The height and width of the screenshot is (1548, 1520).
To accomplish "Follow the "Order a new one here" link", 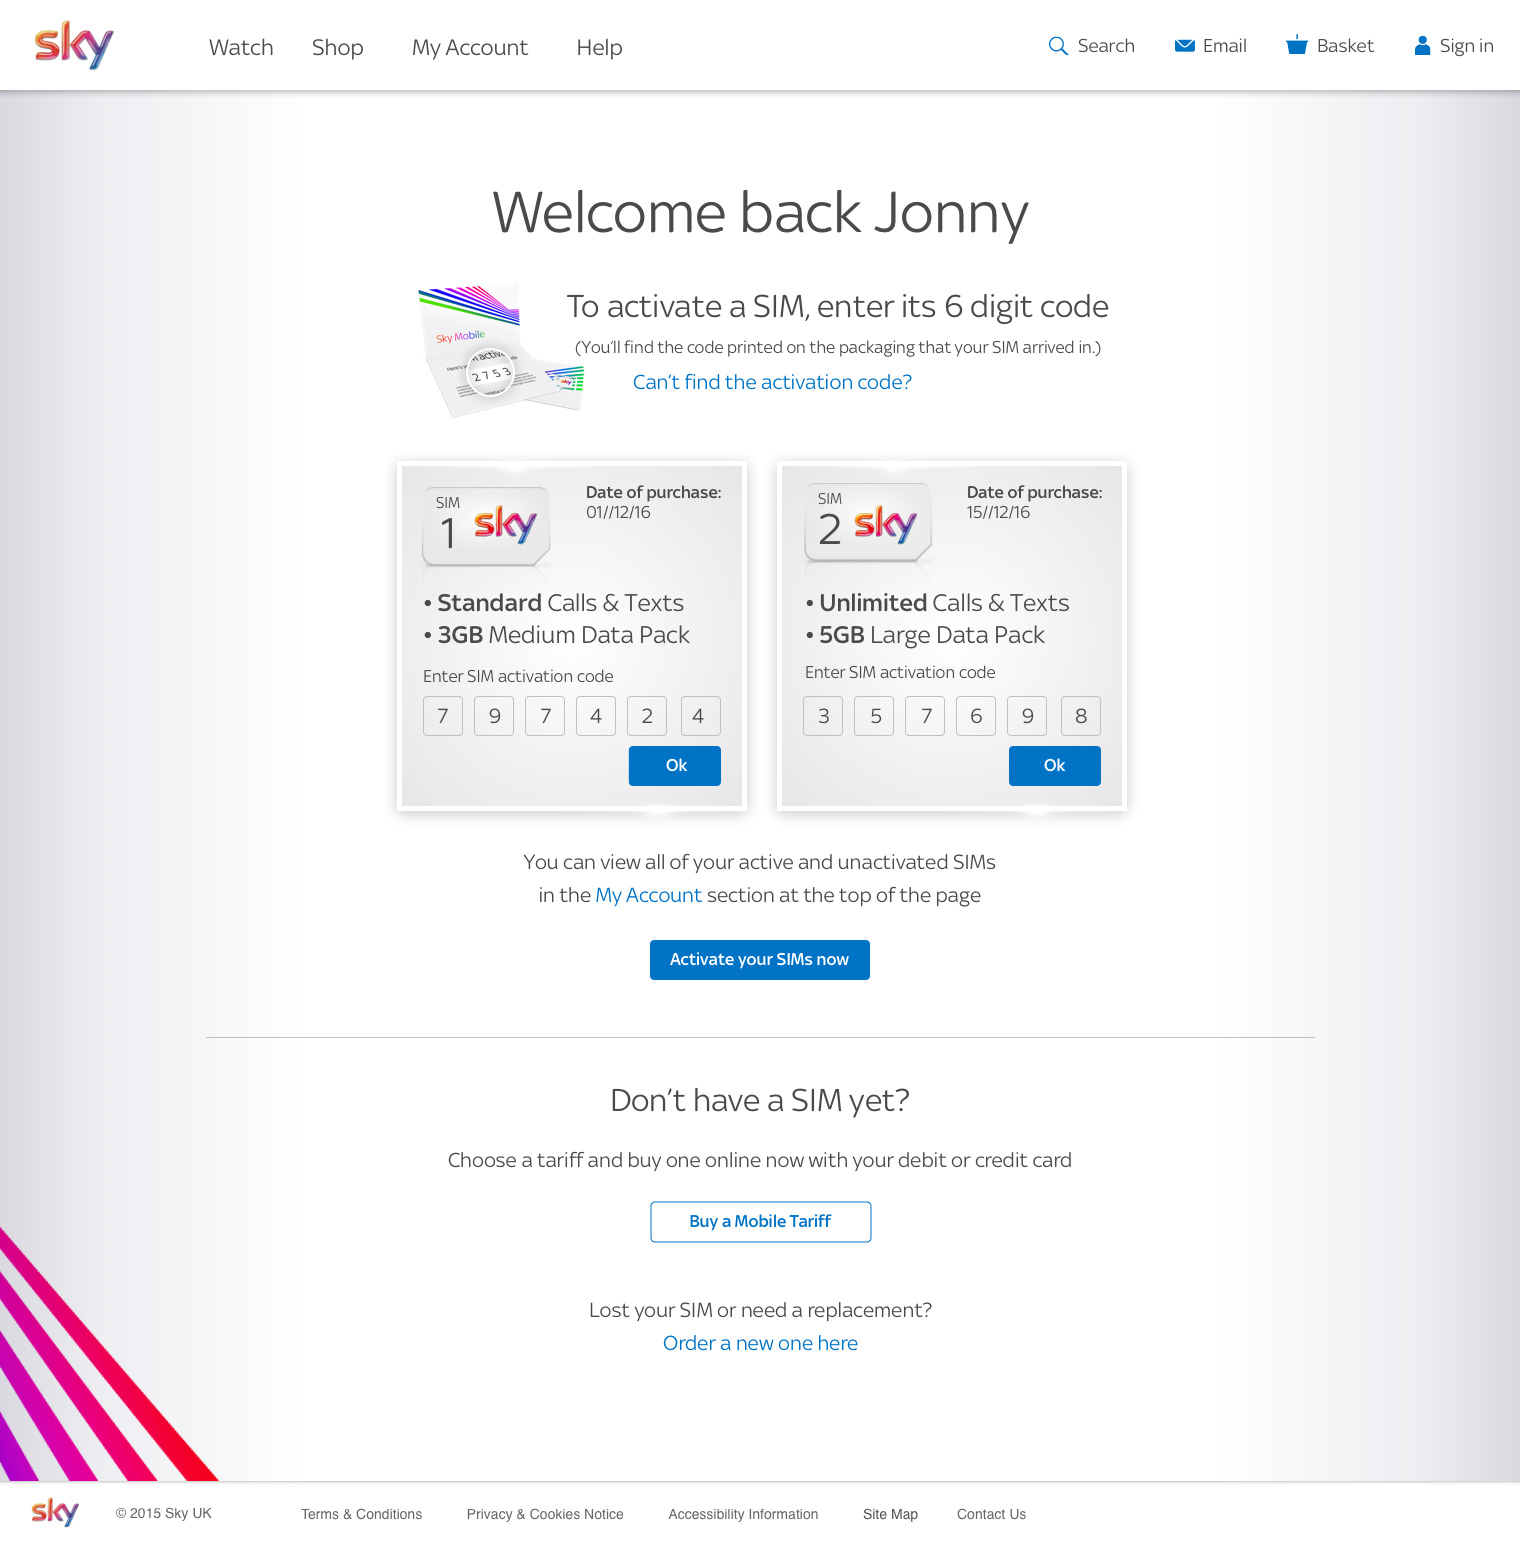I will coord(760,1343).
